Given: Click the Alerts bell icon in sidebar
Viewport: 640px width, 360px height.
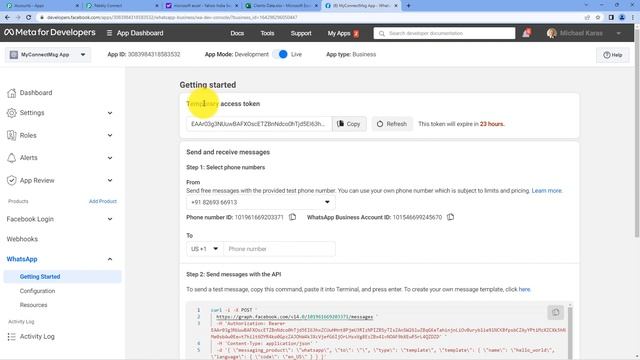Looking at the screenshot, I should pyautogui.click(x=11, y=158).
